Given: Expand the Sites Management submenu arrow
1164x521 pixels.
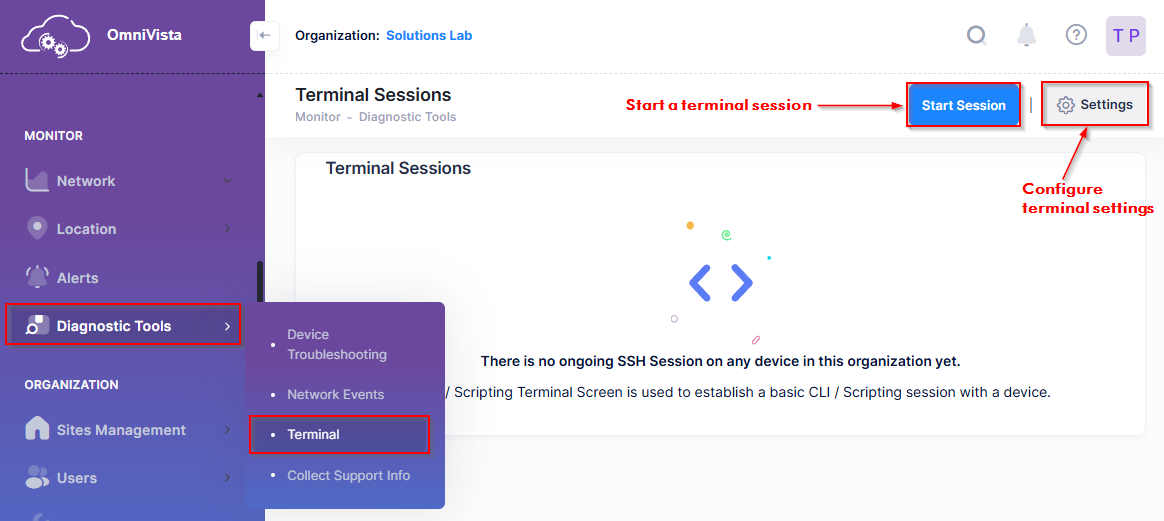Looking at the screenshot, I should [228, 430].
